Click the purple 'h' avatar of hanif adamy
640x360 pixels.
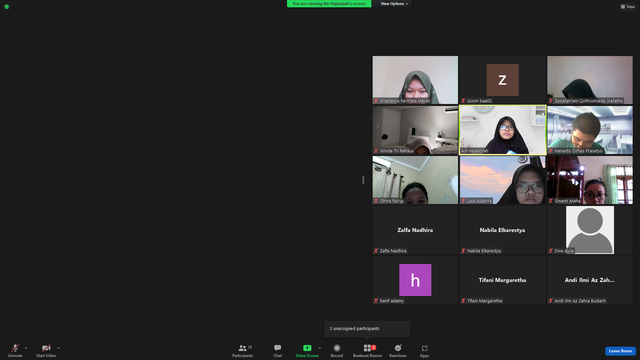tap(415, 280)
